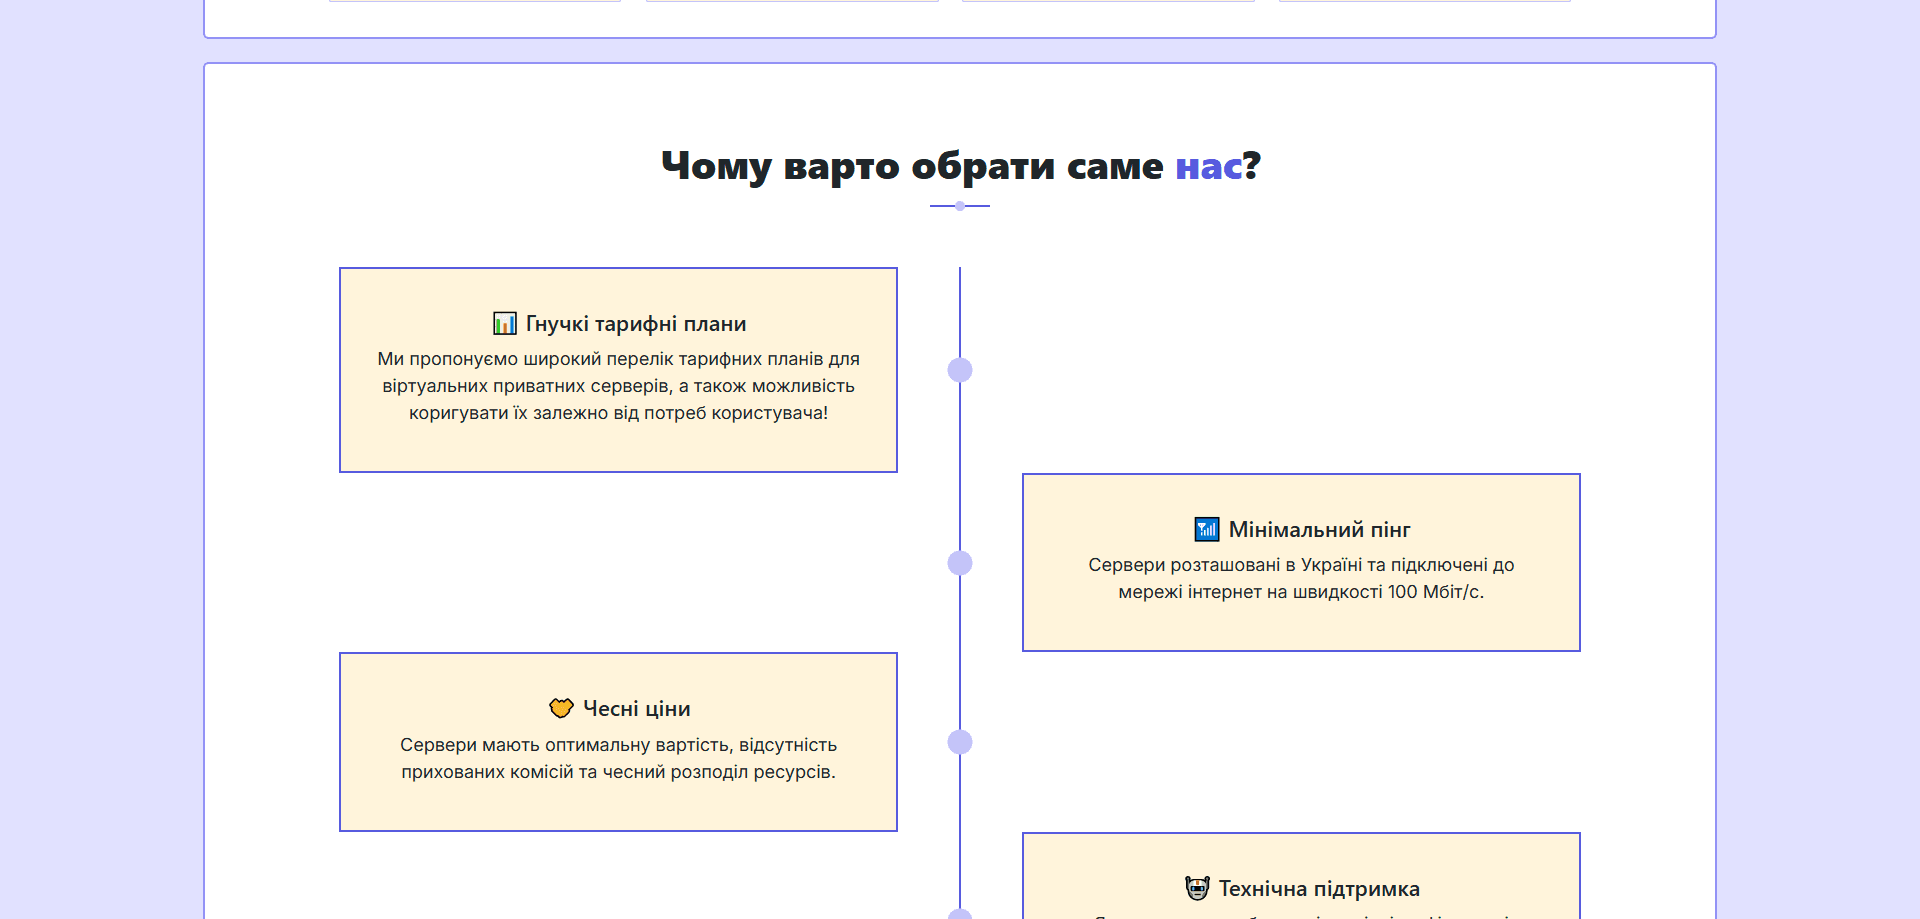Click the emoji icon beside Технічна підтримка
Screen dimensions: 1920x919
(x=1197, y=889)
